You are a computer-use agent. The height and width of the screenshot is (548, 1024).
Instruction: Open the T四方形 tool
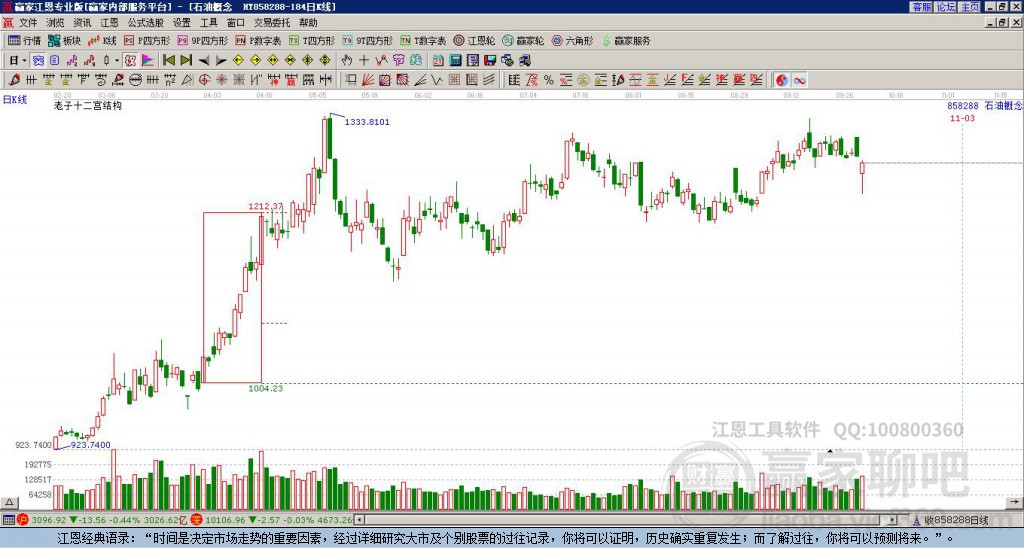click(x=312, y=40)
